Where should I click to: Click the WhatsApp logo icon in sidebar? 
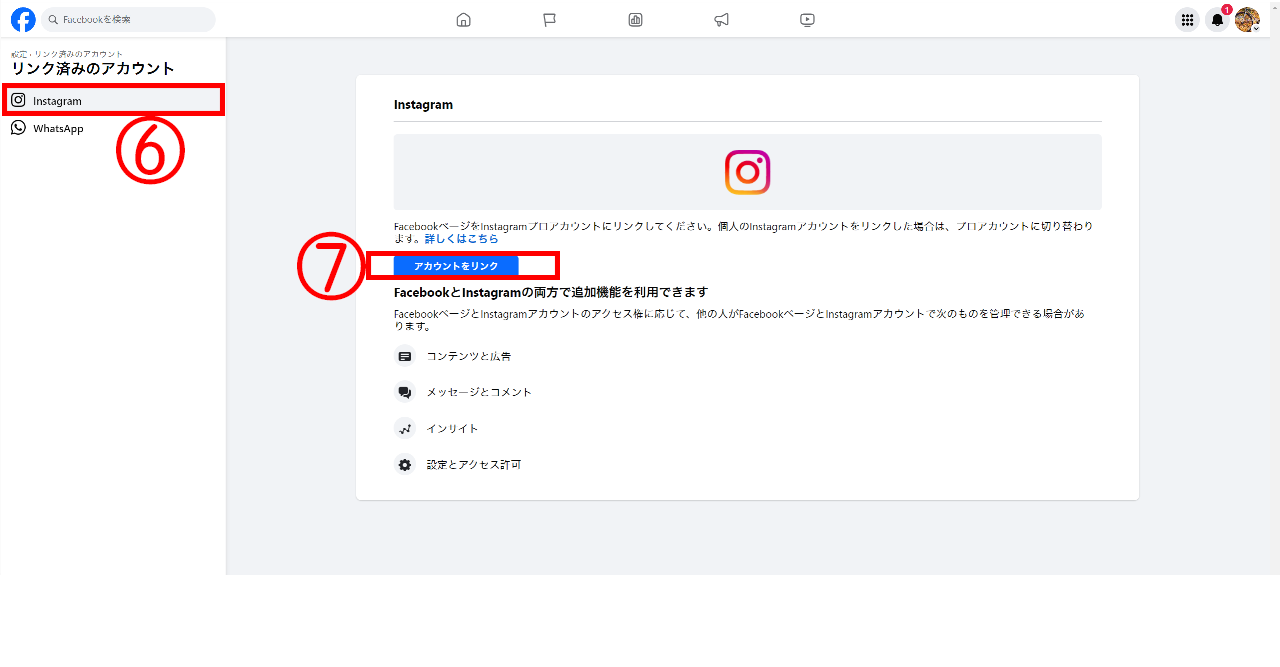pyautogui.click(x=18, y=128)
